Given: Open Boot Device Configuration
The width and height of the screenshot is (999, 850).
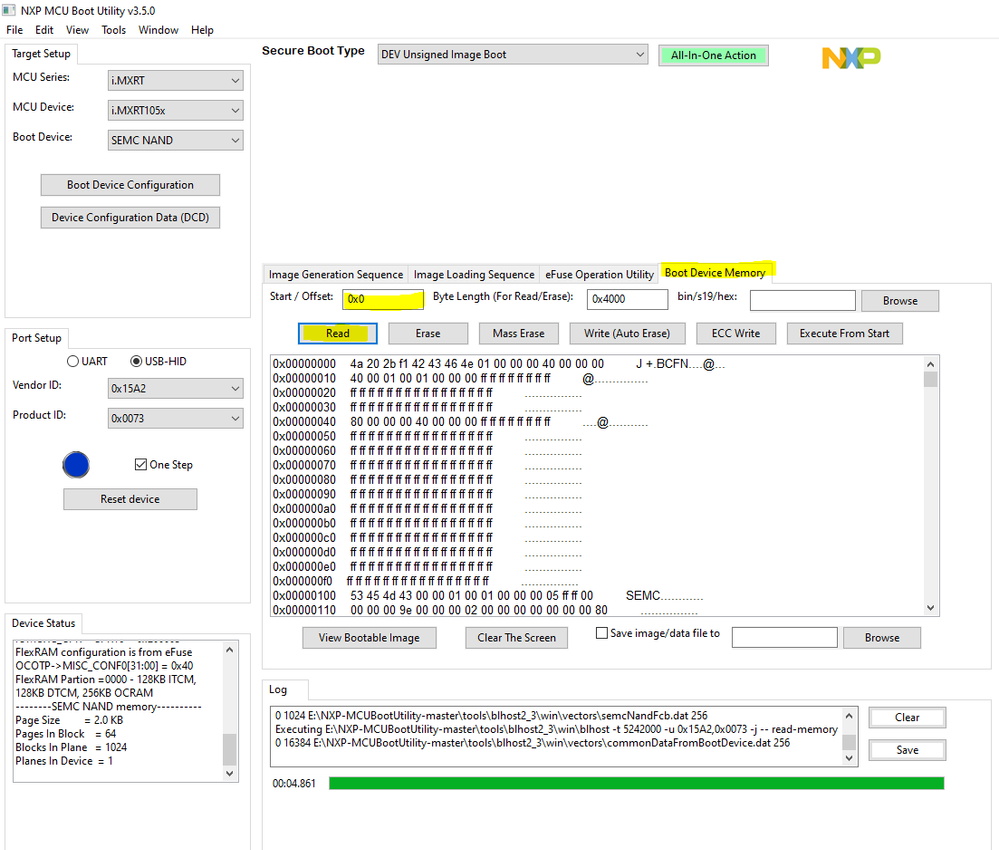Looking at the screenshot, I should point(130,185).
